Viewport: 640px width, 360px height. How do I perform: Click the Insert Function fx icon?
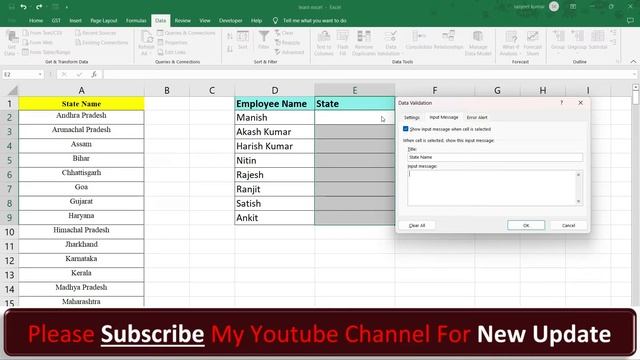(x=94, y=74)
